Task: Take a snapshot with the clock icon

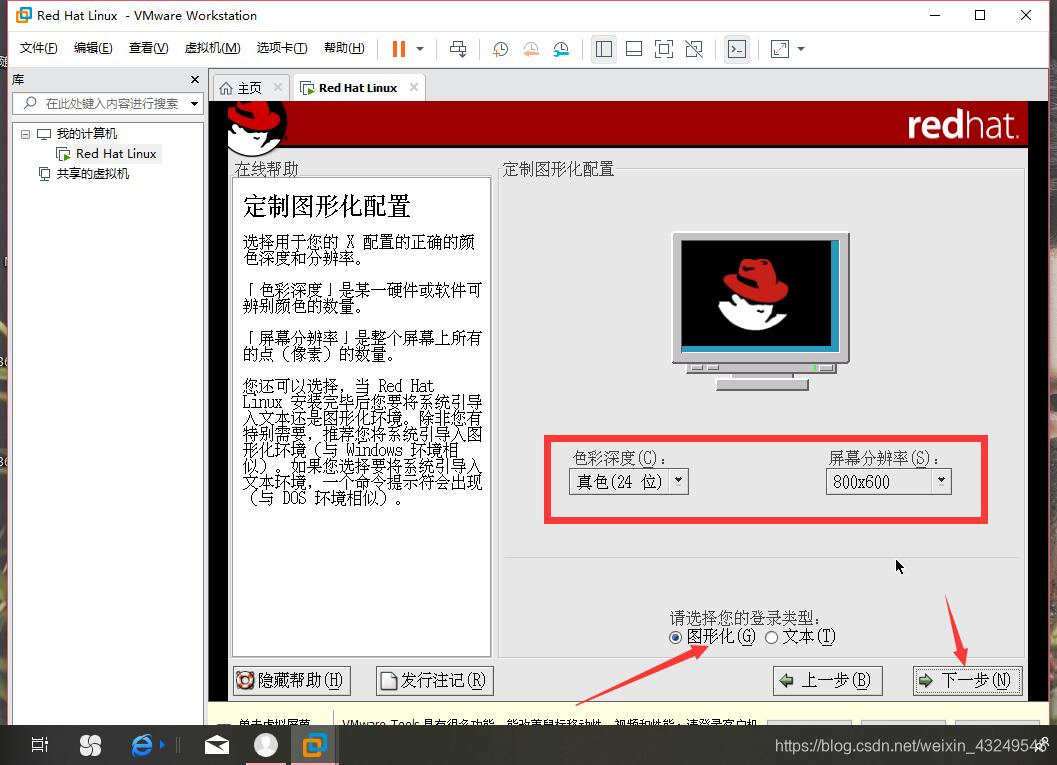Action: click(500, 49)
